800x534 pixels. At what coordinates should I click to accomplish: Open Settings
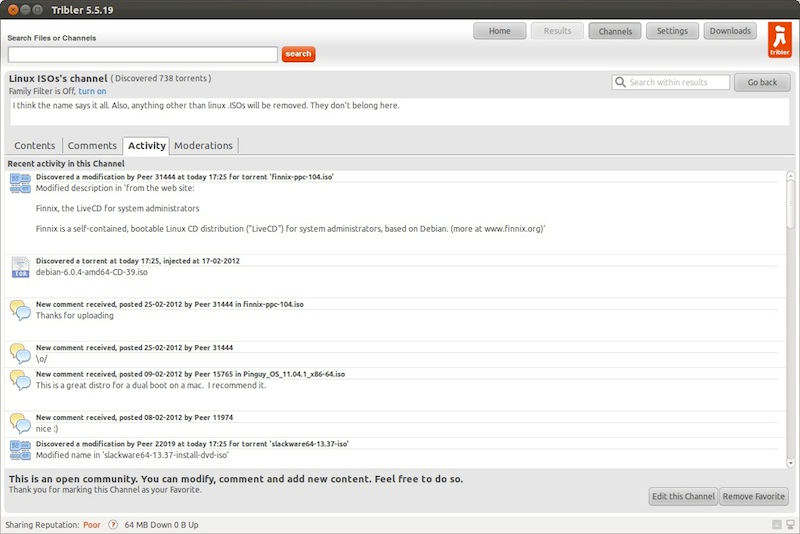tap(672, 31)
